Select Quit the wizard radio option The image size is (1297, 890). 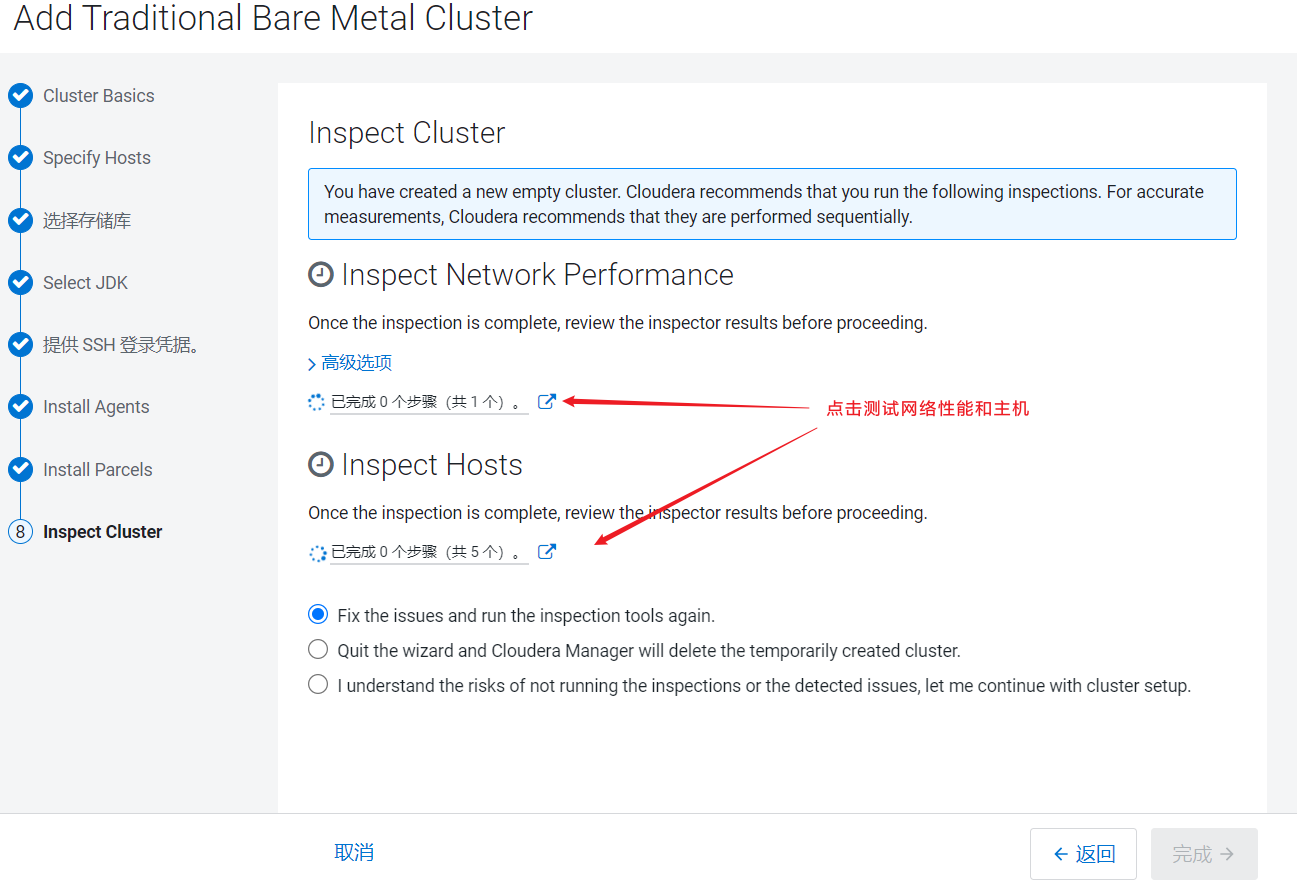point(318,649)
